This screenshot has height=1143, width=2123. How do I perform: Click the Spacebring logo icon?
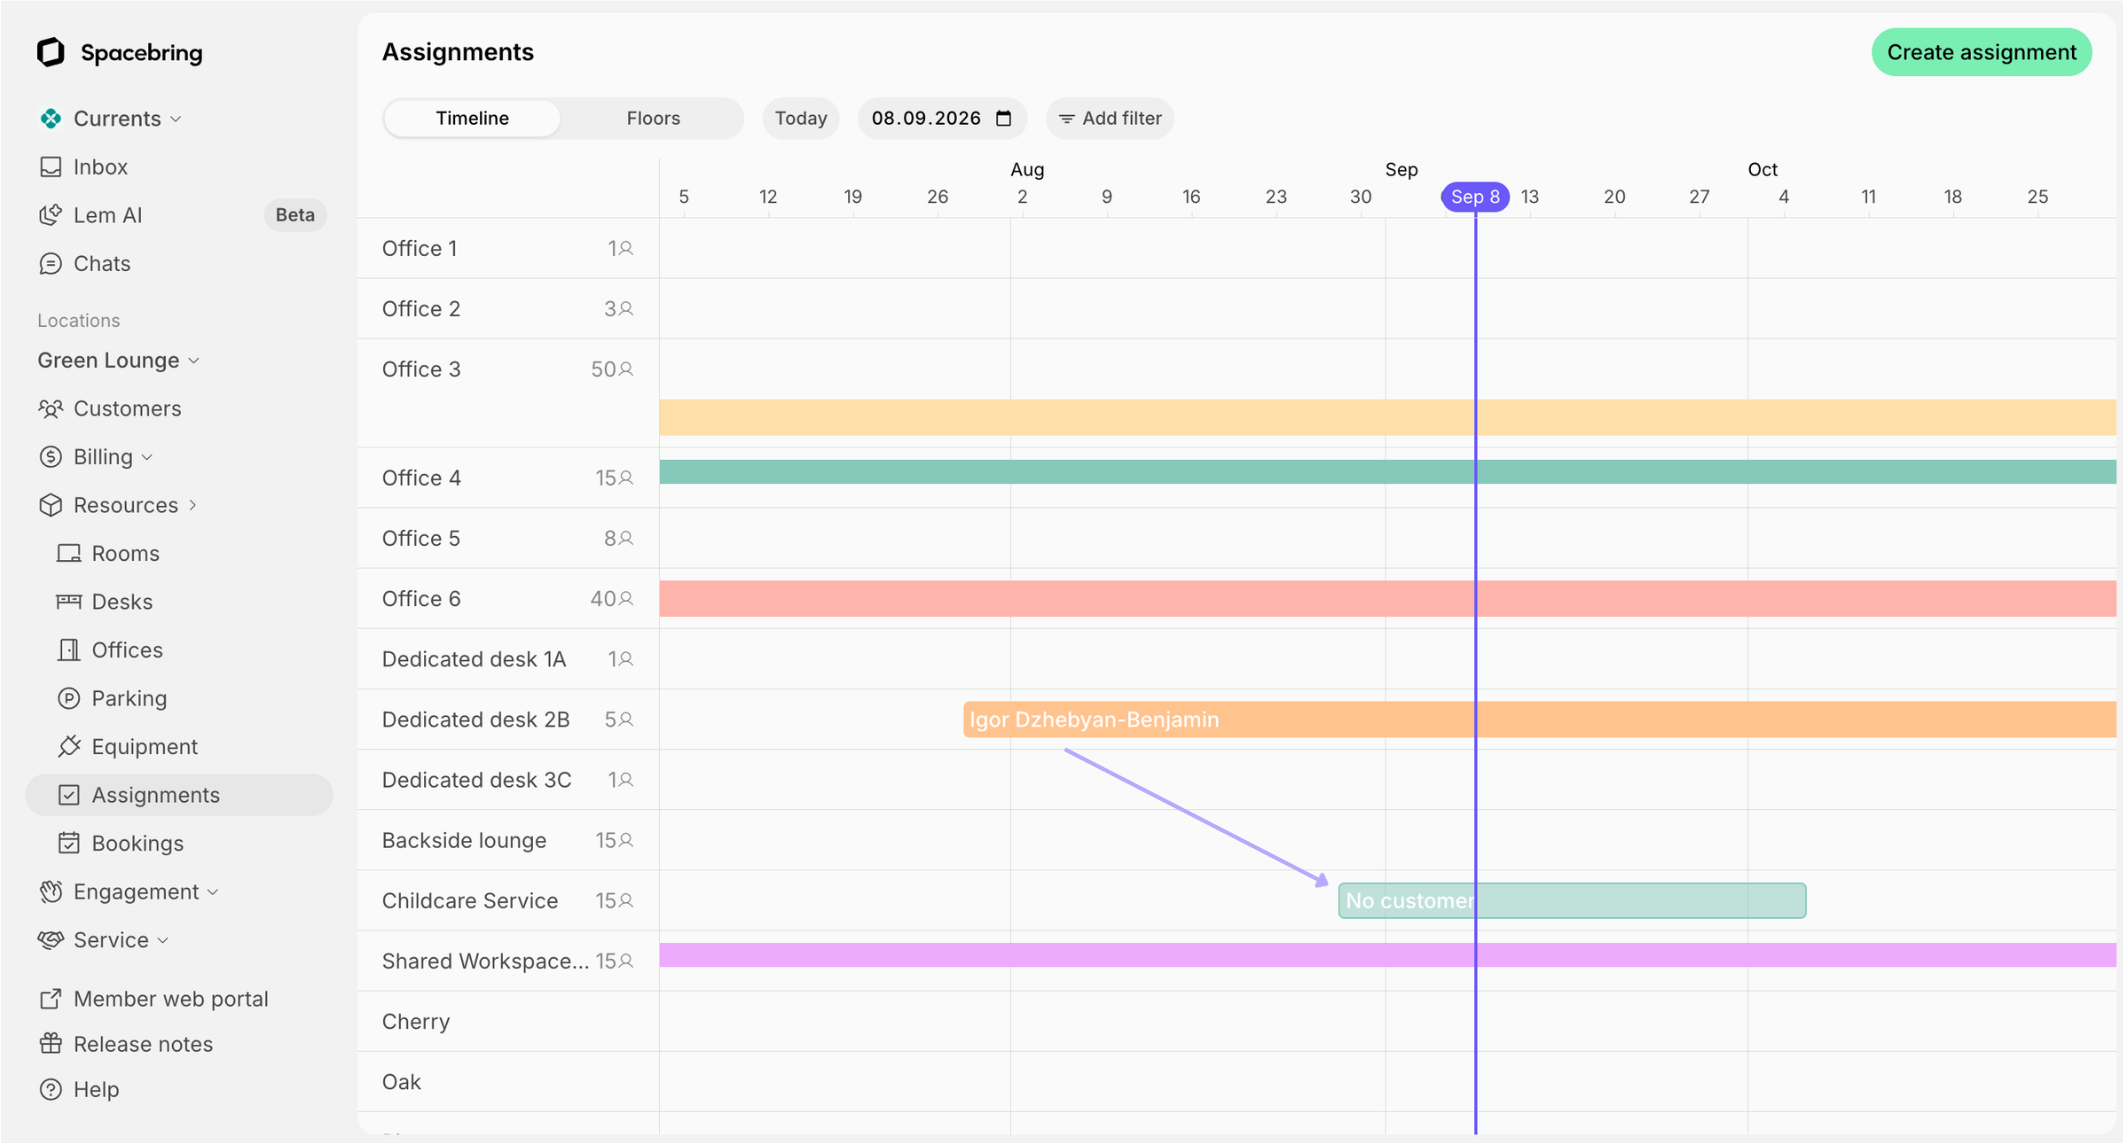coord(51,52)
